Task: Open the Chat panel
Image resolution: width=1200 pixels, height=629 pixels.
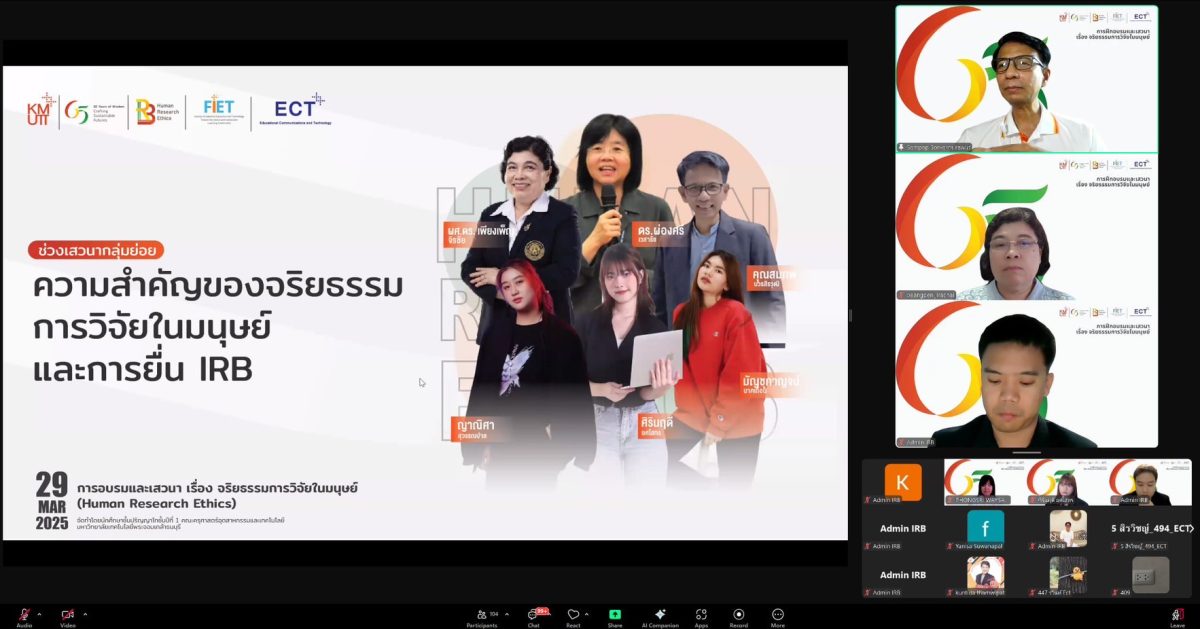Action: (x=534, y=616)
